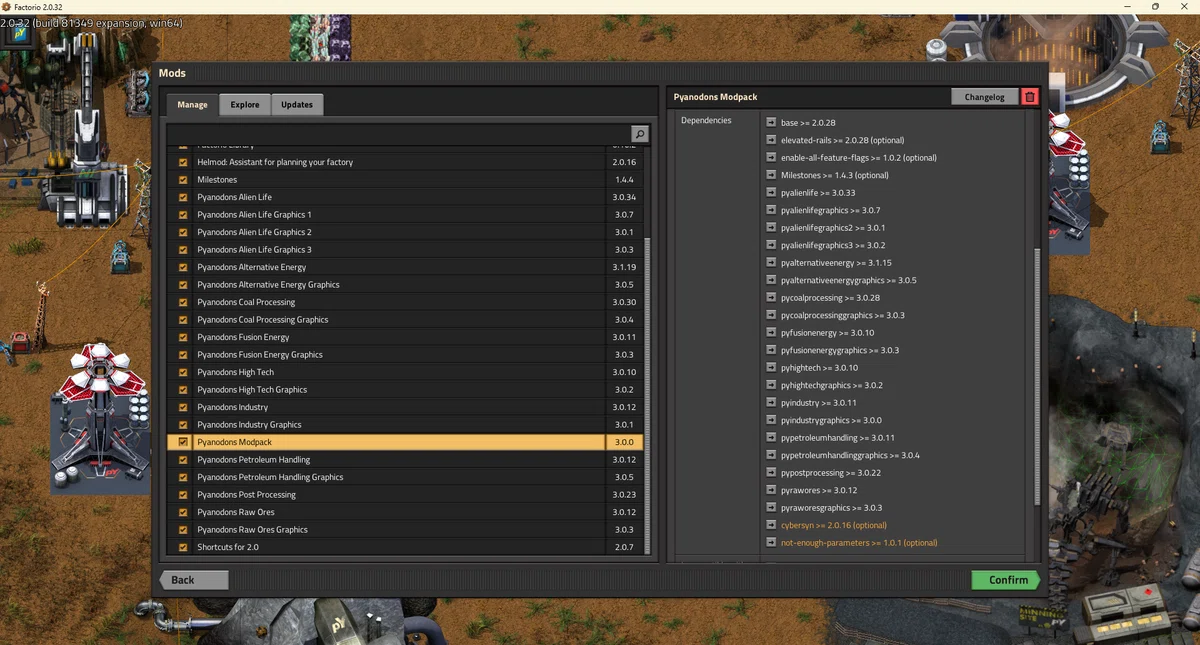Click the go-to arrow beside pyhightechgraphics dependency
The width and height of the screenshot is (1200, 645).
click(771, 385)
